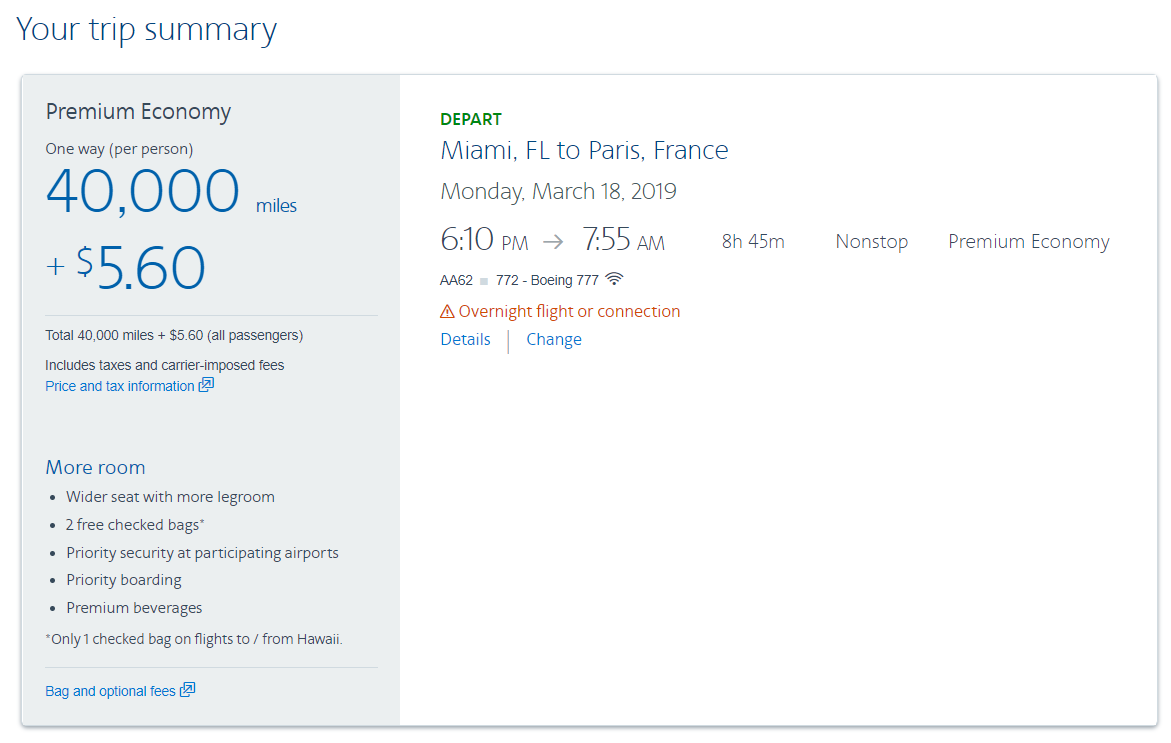Image resolution: width=1171 pixels, height=743 pixels.
Task: Click the Overnight flight or connection warning text
Action: pyautogui.click(x=569, y=311)
